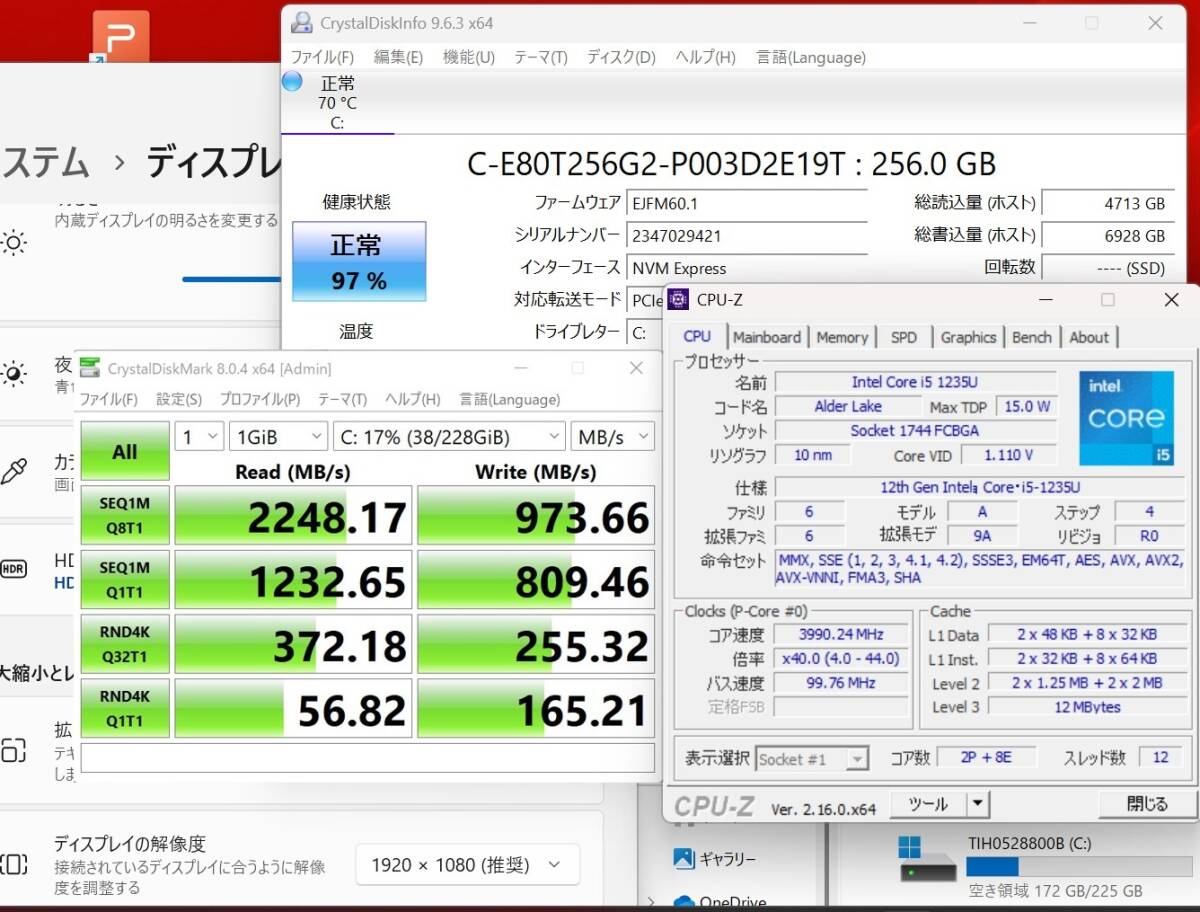The image size is (1200, 912).
Task: Click the WPS Office desktop shortcut icon
Action: point(120,38)
